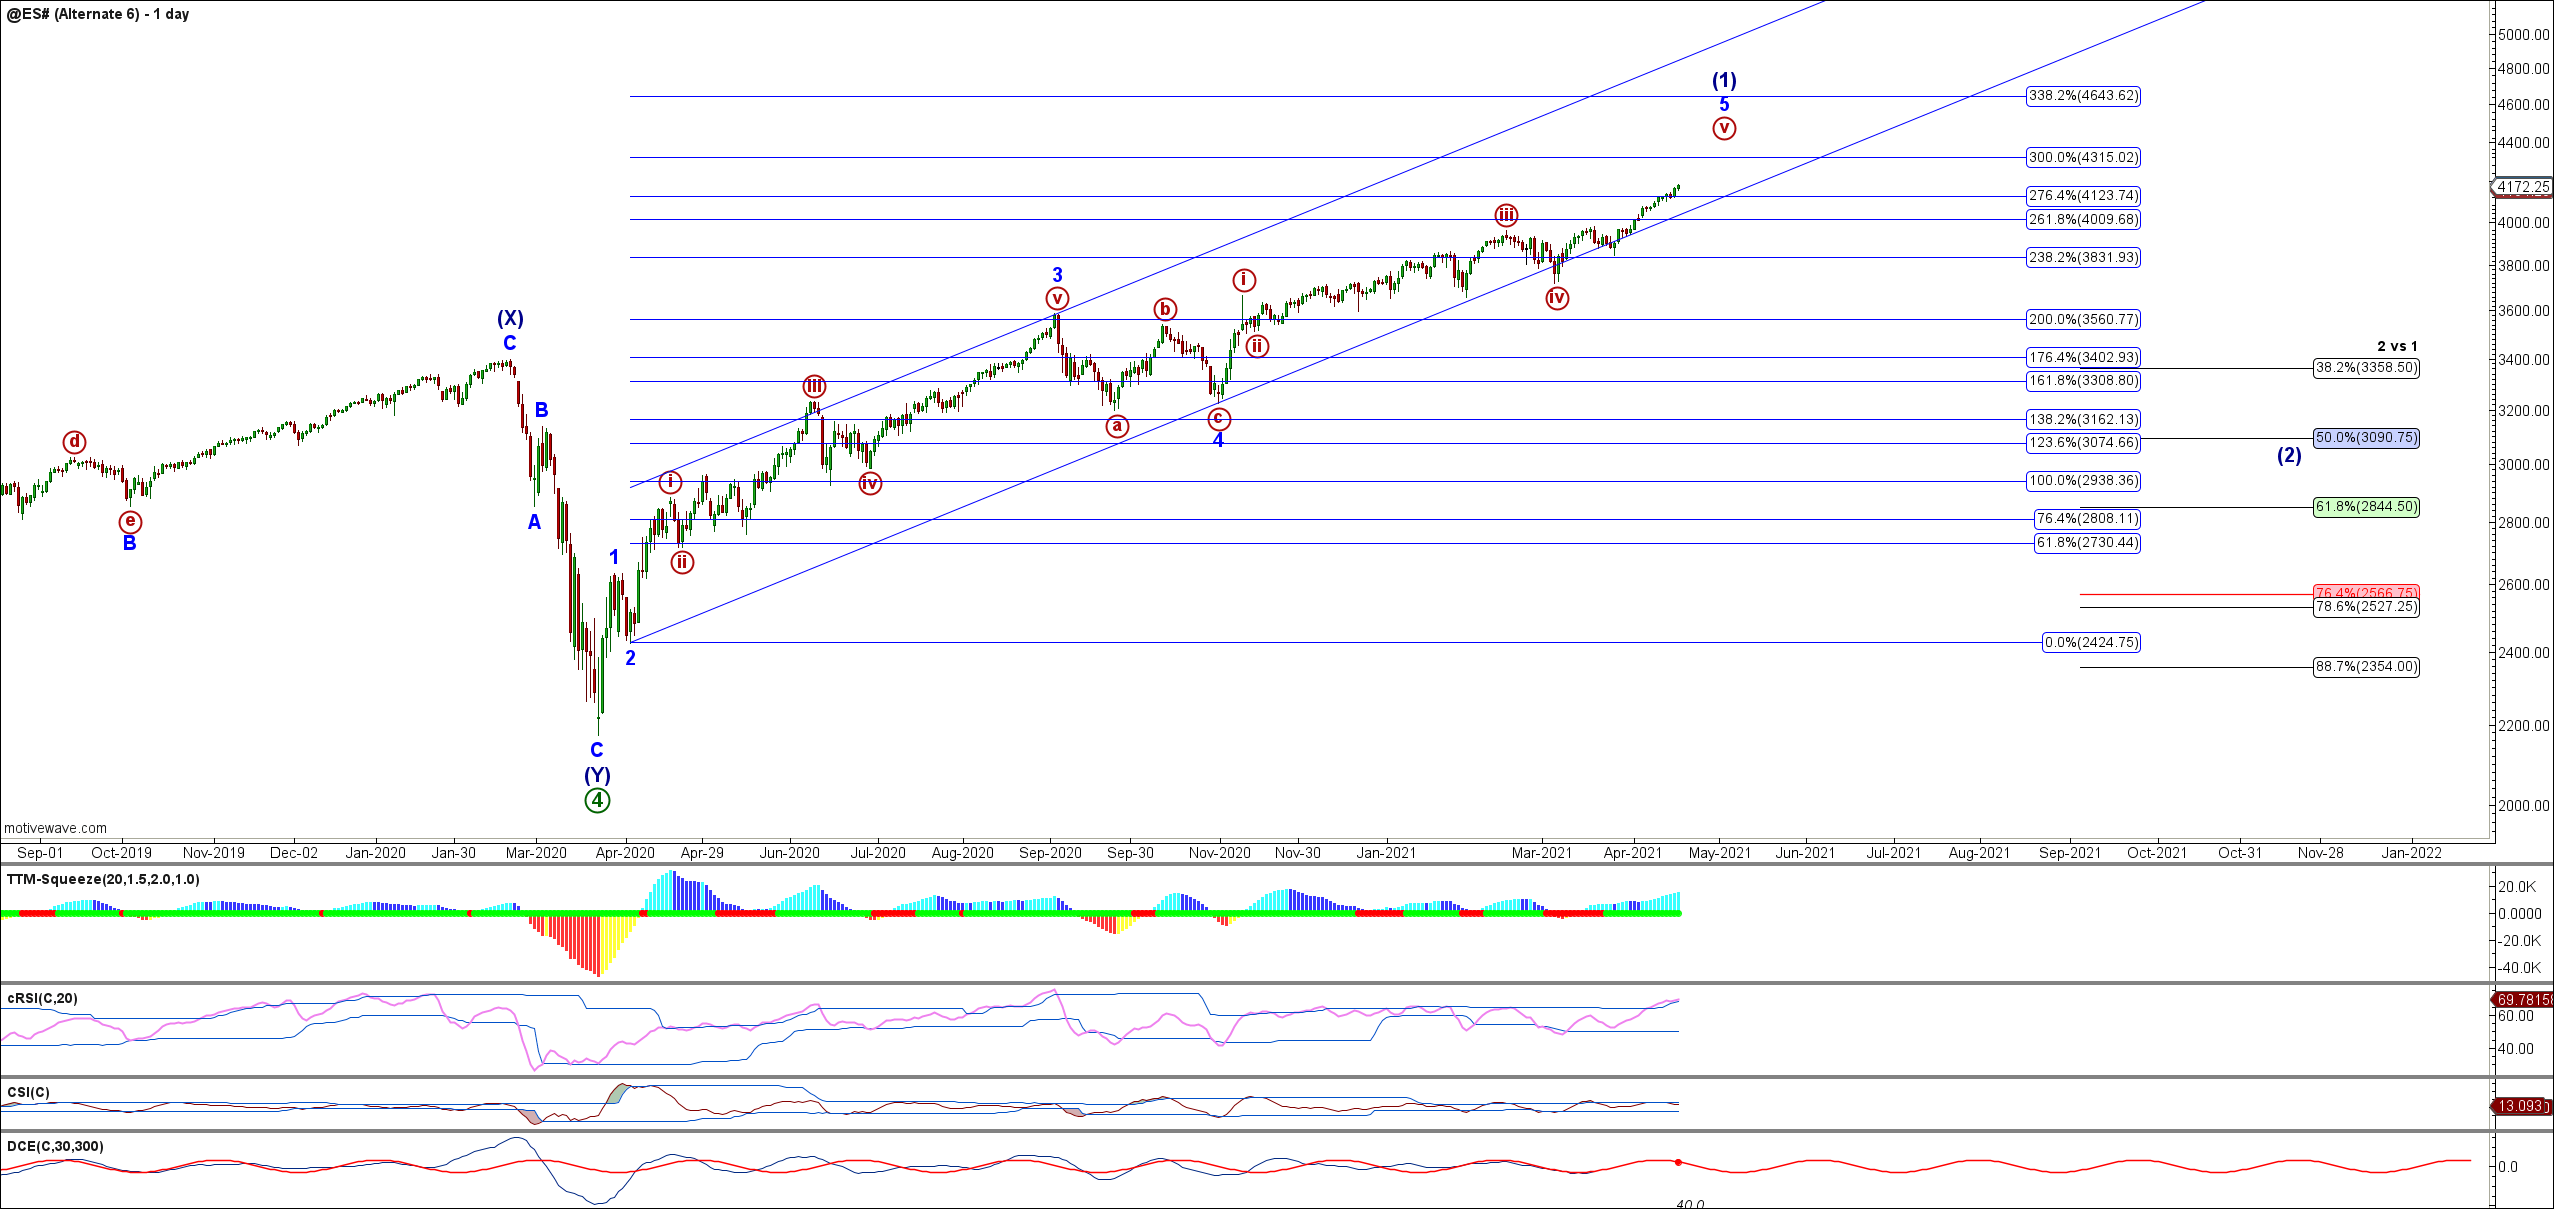Select the blue-highlighted 50.0%(3090.75) retracement label
The width and height of the screenshot is (2554, 1209).
[x=2366, y=437]
